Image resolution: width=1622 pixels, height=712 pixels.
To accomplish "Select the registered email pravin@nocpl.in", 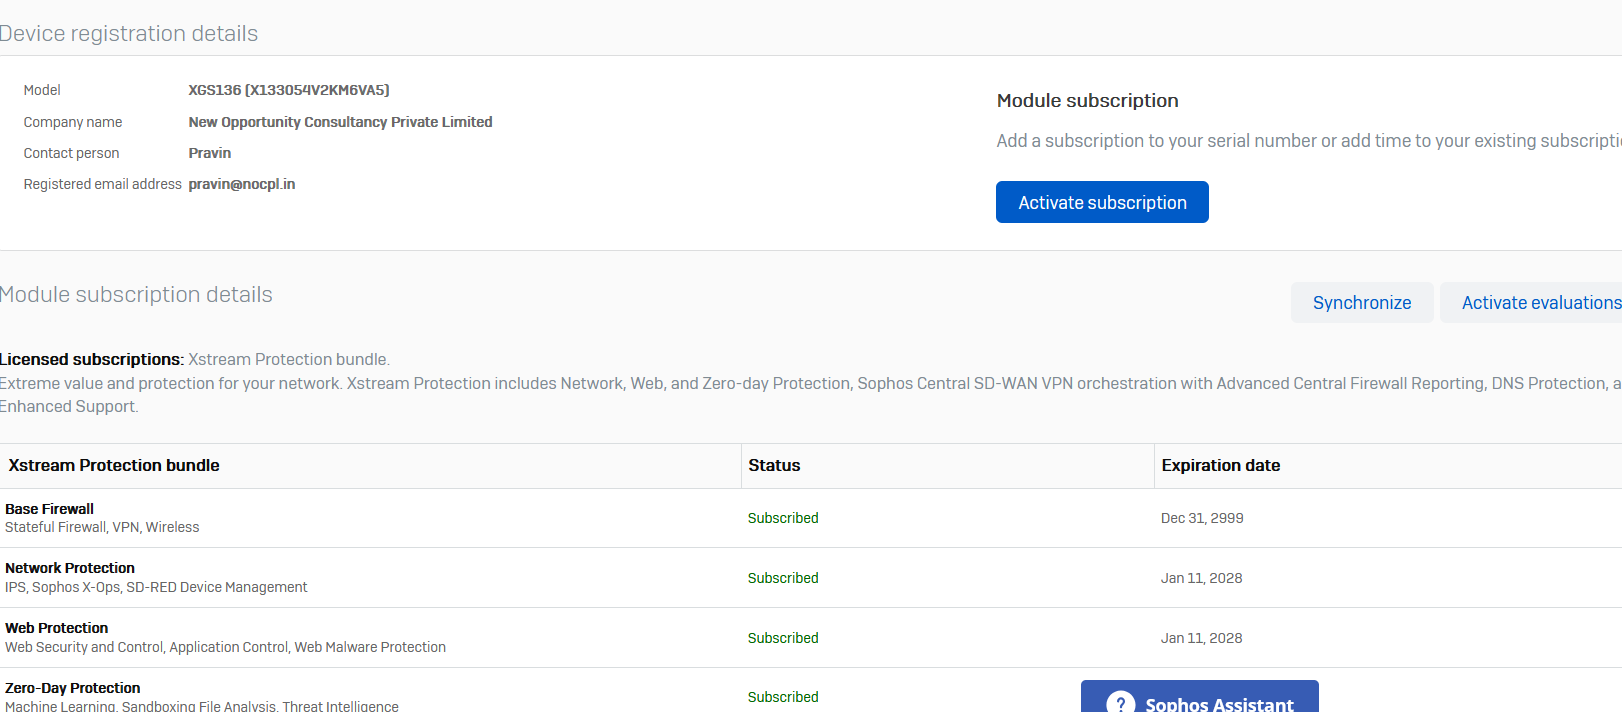I will 242,184.
